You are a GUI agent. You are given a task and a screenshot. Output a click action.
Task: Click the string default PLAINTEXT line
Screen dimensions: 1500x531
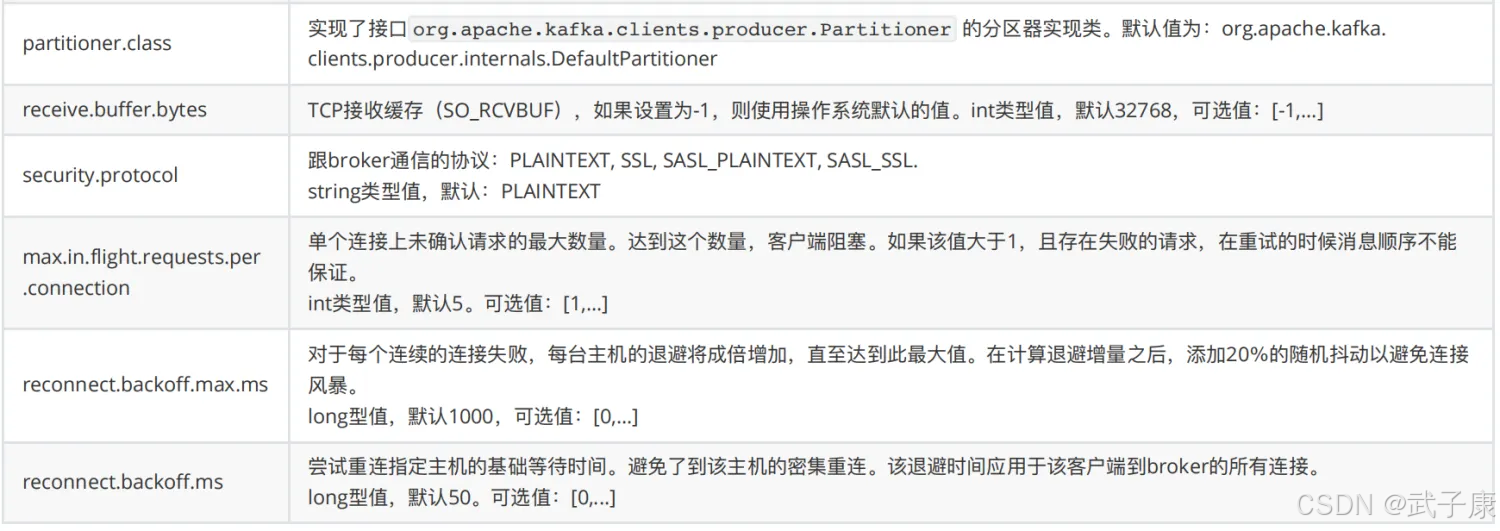click(x=454, y=191)
